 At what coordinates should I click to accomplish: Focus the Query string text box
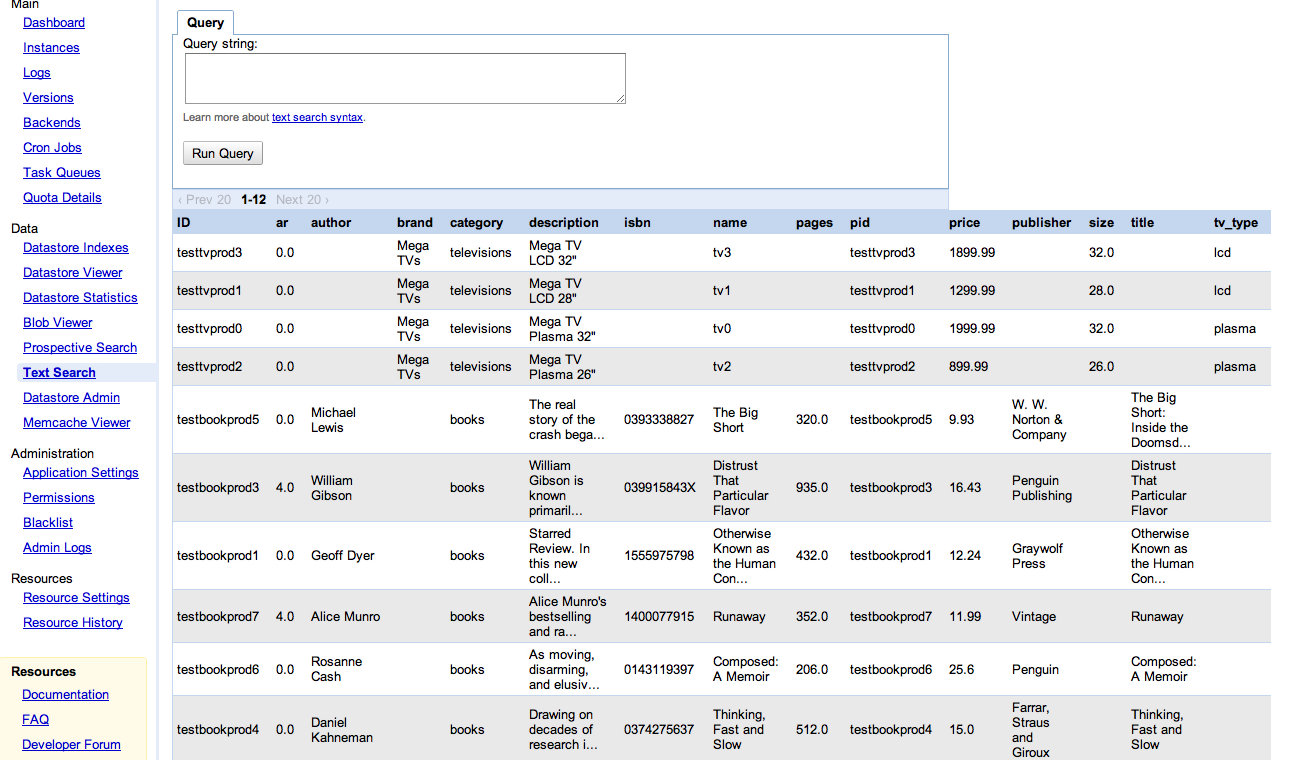(x=405, y=78)
